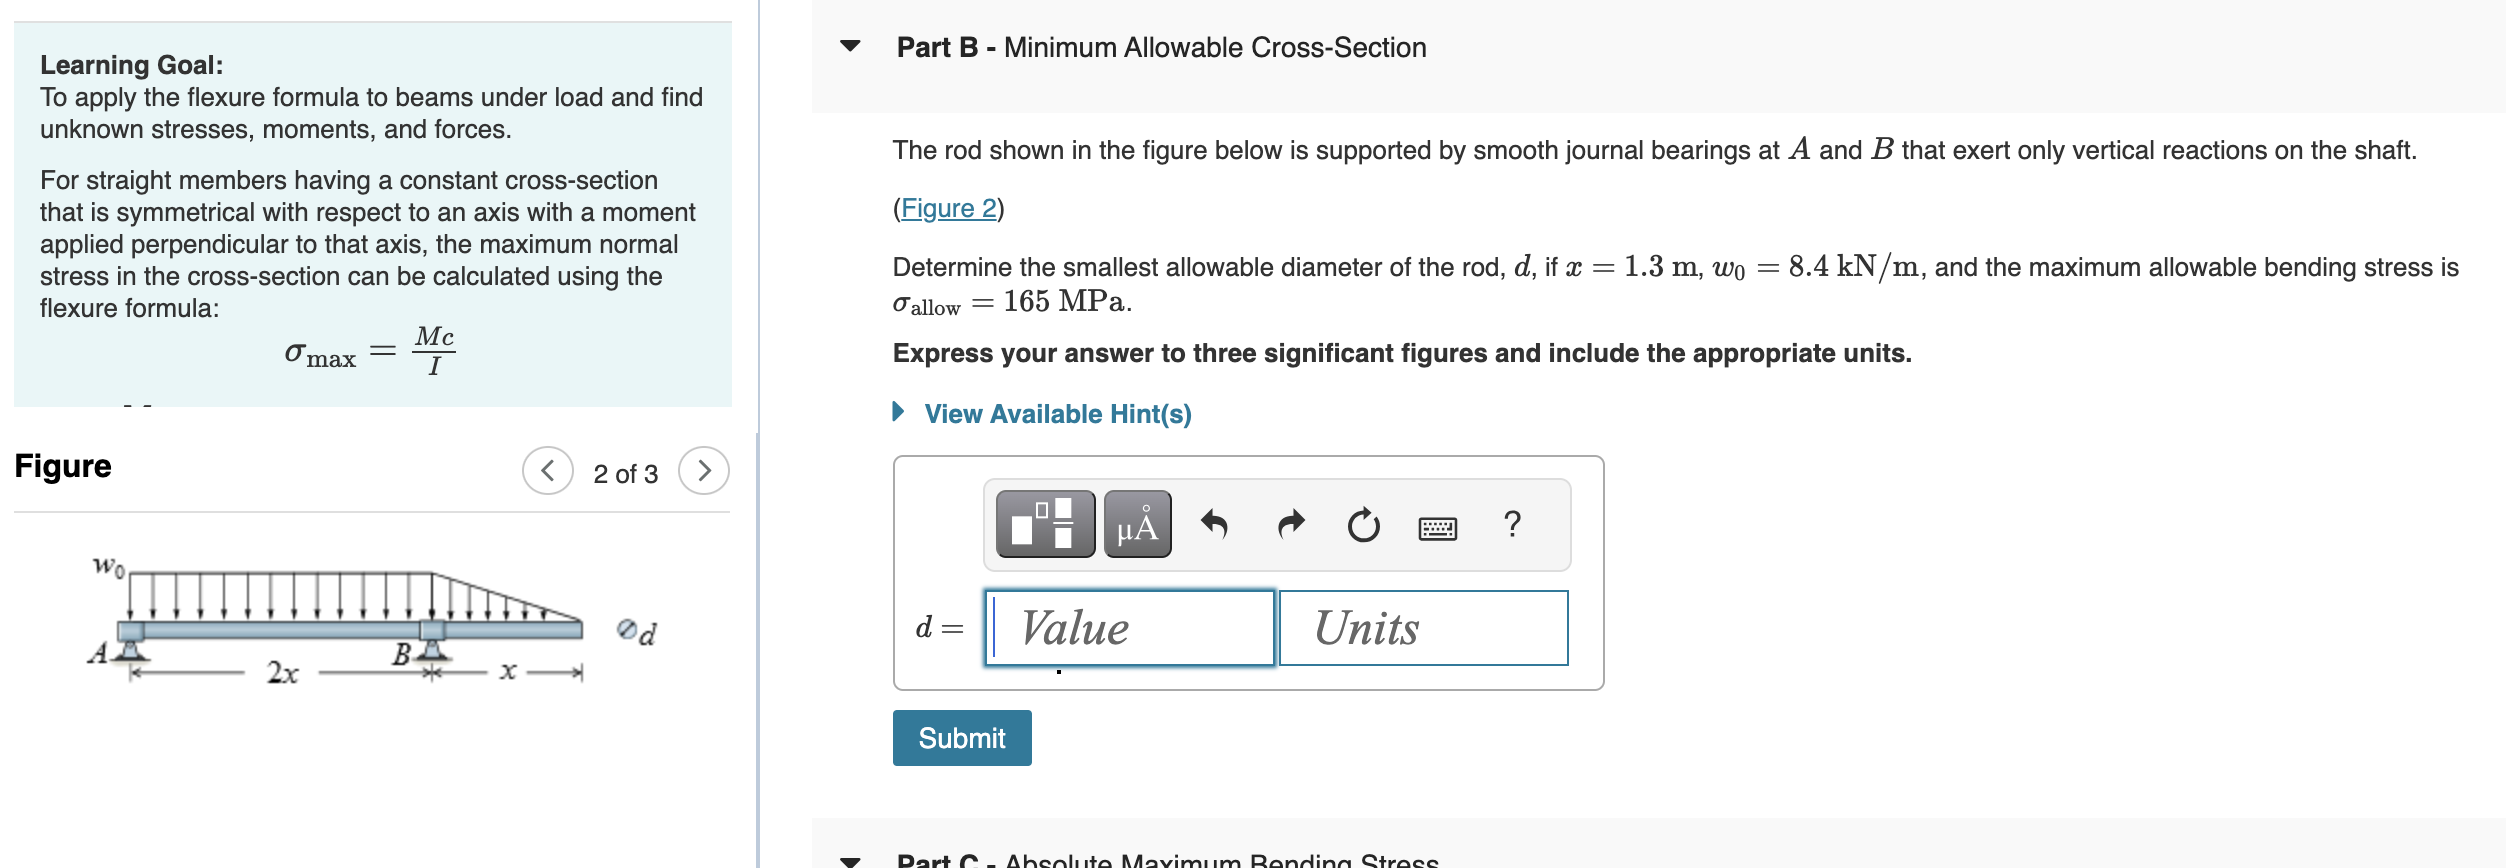Open the equation templates icon
Image resolution: width=2510 pixels, height=868 pixels.
(x=1043, y=524)
